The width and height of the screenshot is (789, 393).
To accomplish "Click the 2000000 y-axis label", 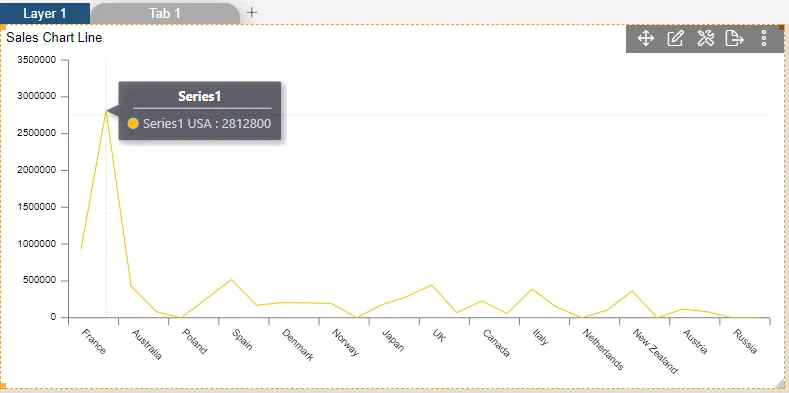I will coord(36,170).
